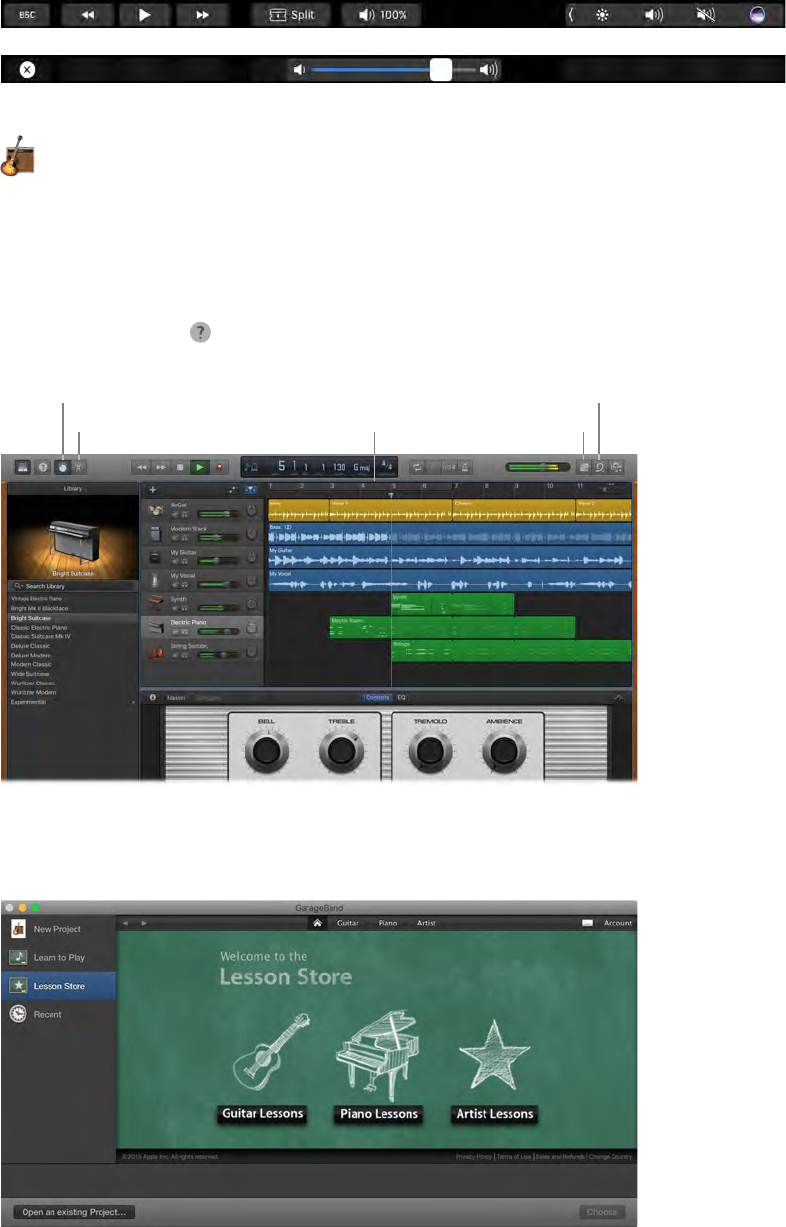This screenshot has height=1227, width=786.
Task: Click the red record button
Action: click(219, 466)
